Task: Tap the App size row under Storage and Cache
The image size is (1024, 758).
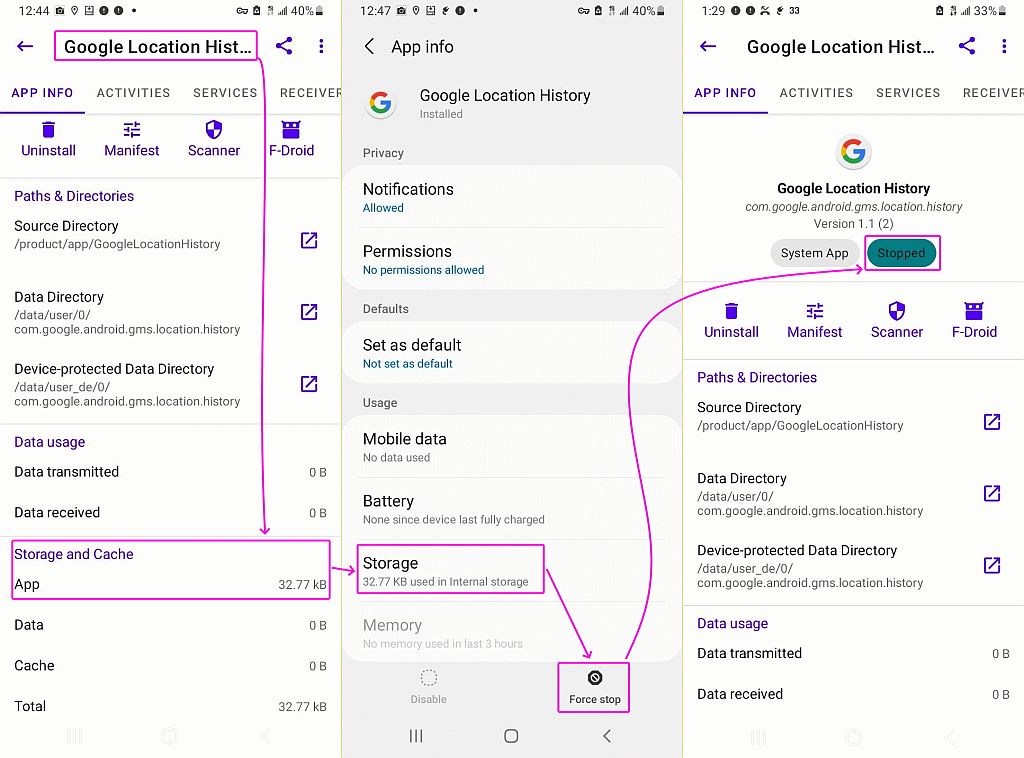Action: click(x=170, y=584)
